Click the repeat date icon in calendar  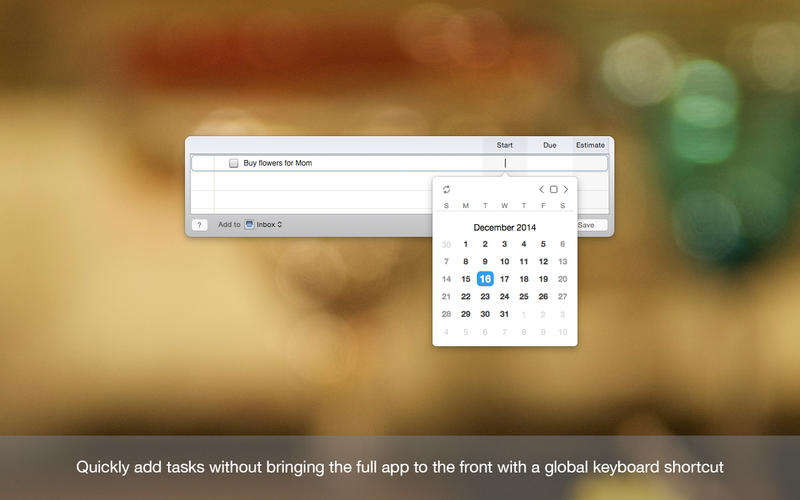click(x=446, y=189)
